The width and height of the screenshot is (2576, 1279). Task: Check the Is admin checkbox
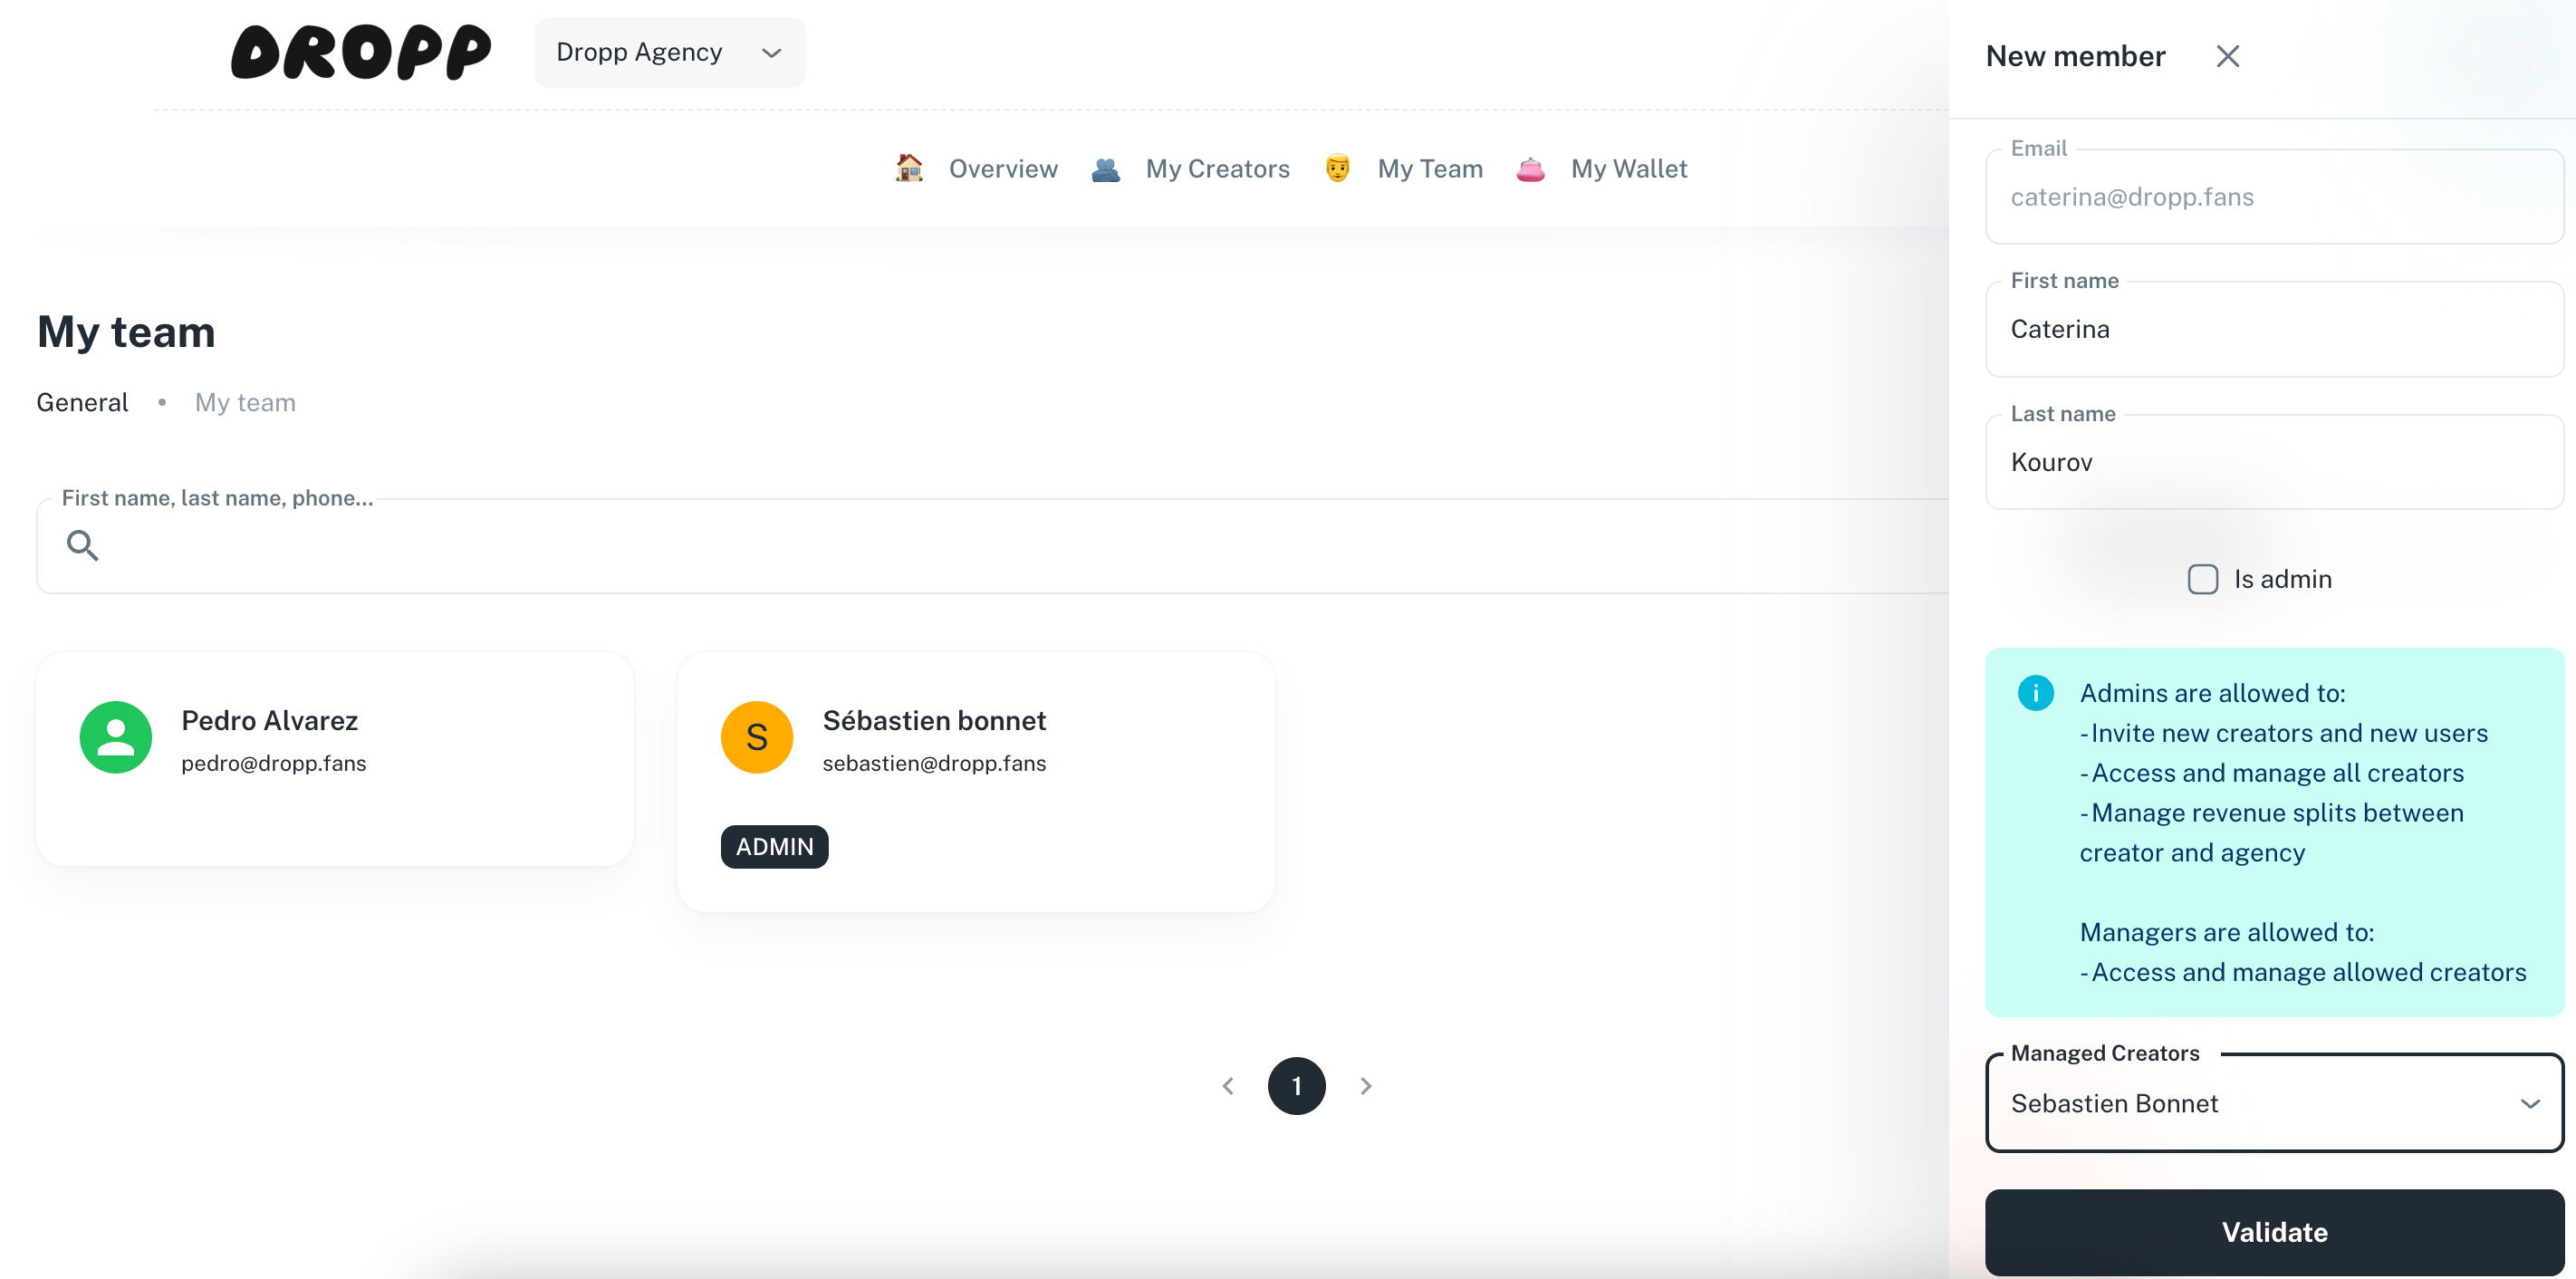[2203, 579]
